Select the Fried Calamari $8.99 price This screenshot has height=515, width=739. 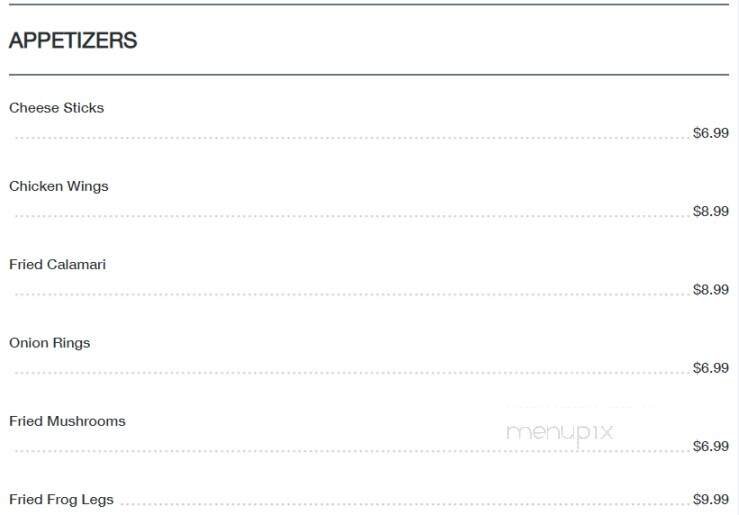pos(710,290)
